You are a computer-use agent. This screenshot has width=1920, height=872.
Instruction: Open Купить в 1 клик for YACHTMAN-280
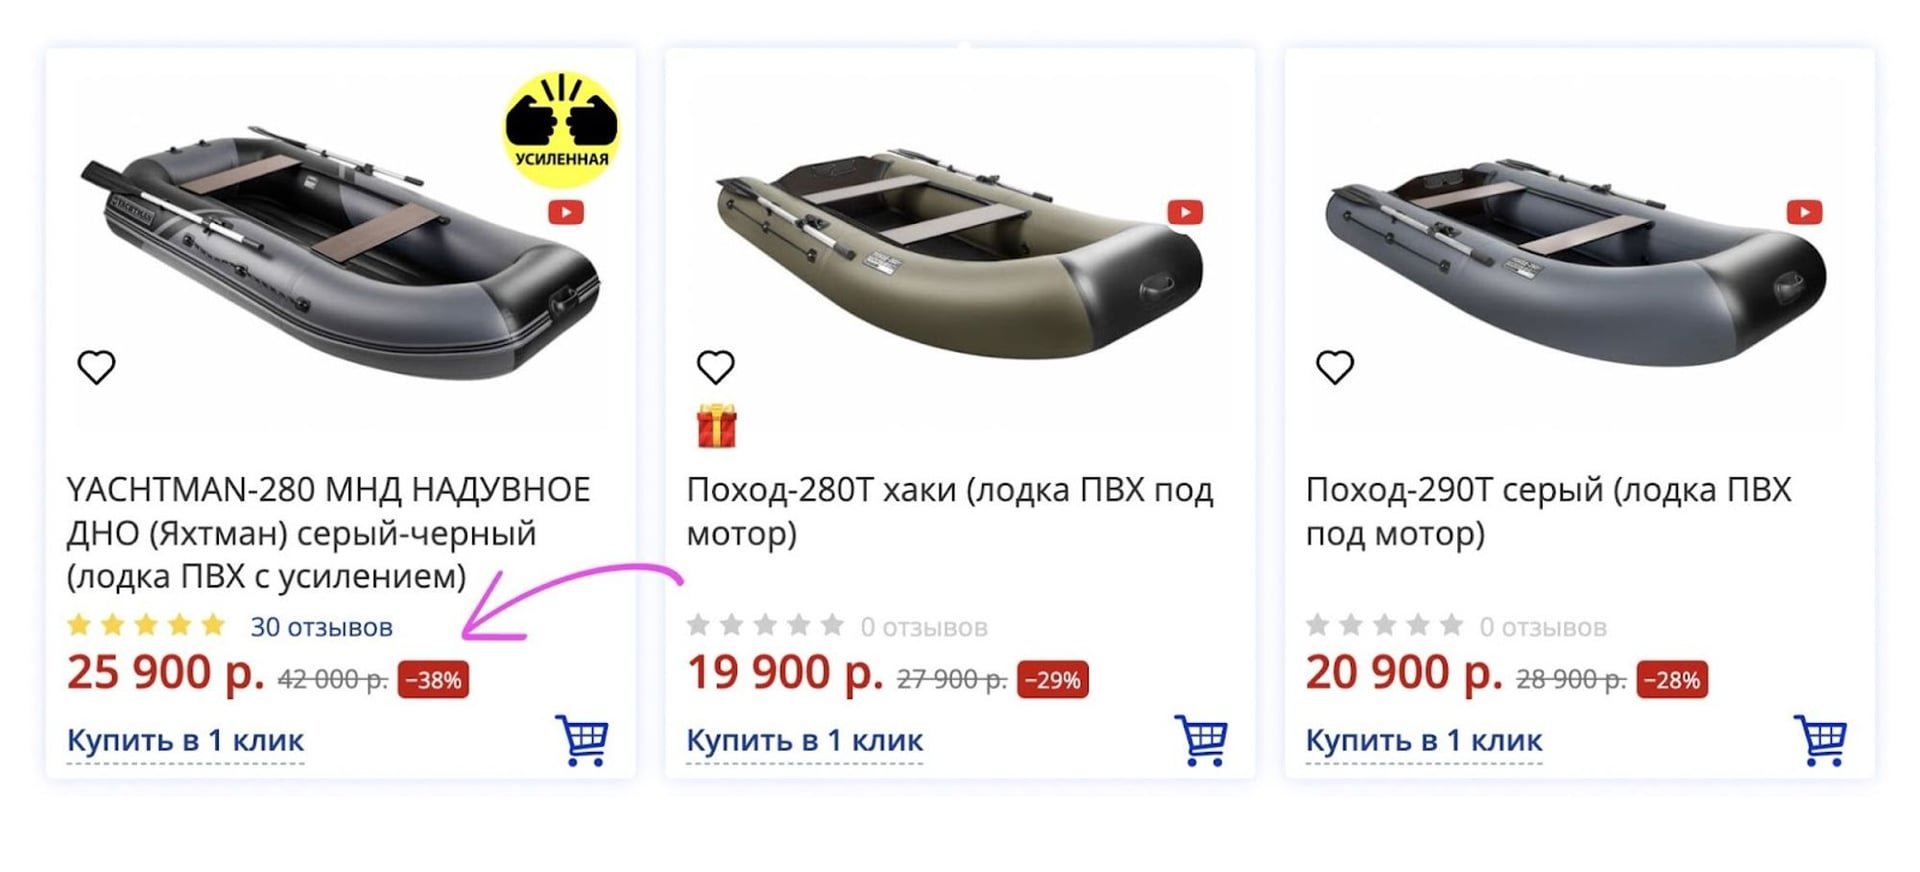point(185,740)
